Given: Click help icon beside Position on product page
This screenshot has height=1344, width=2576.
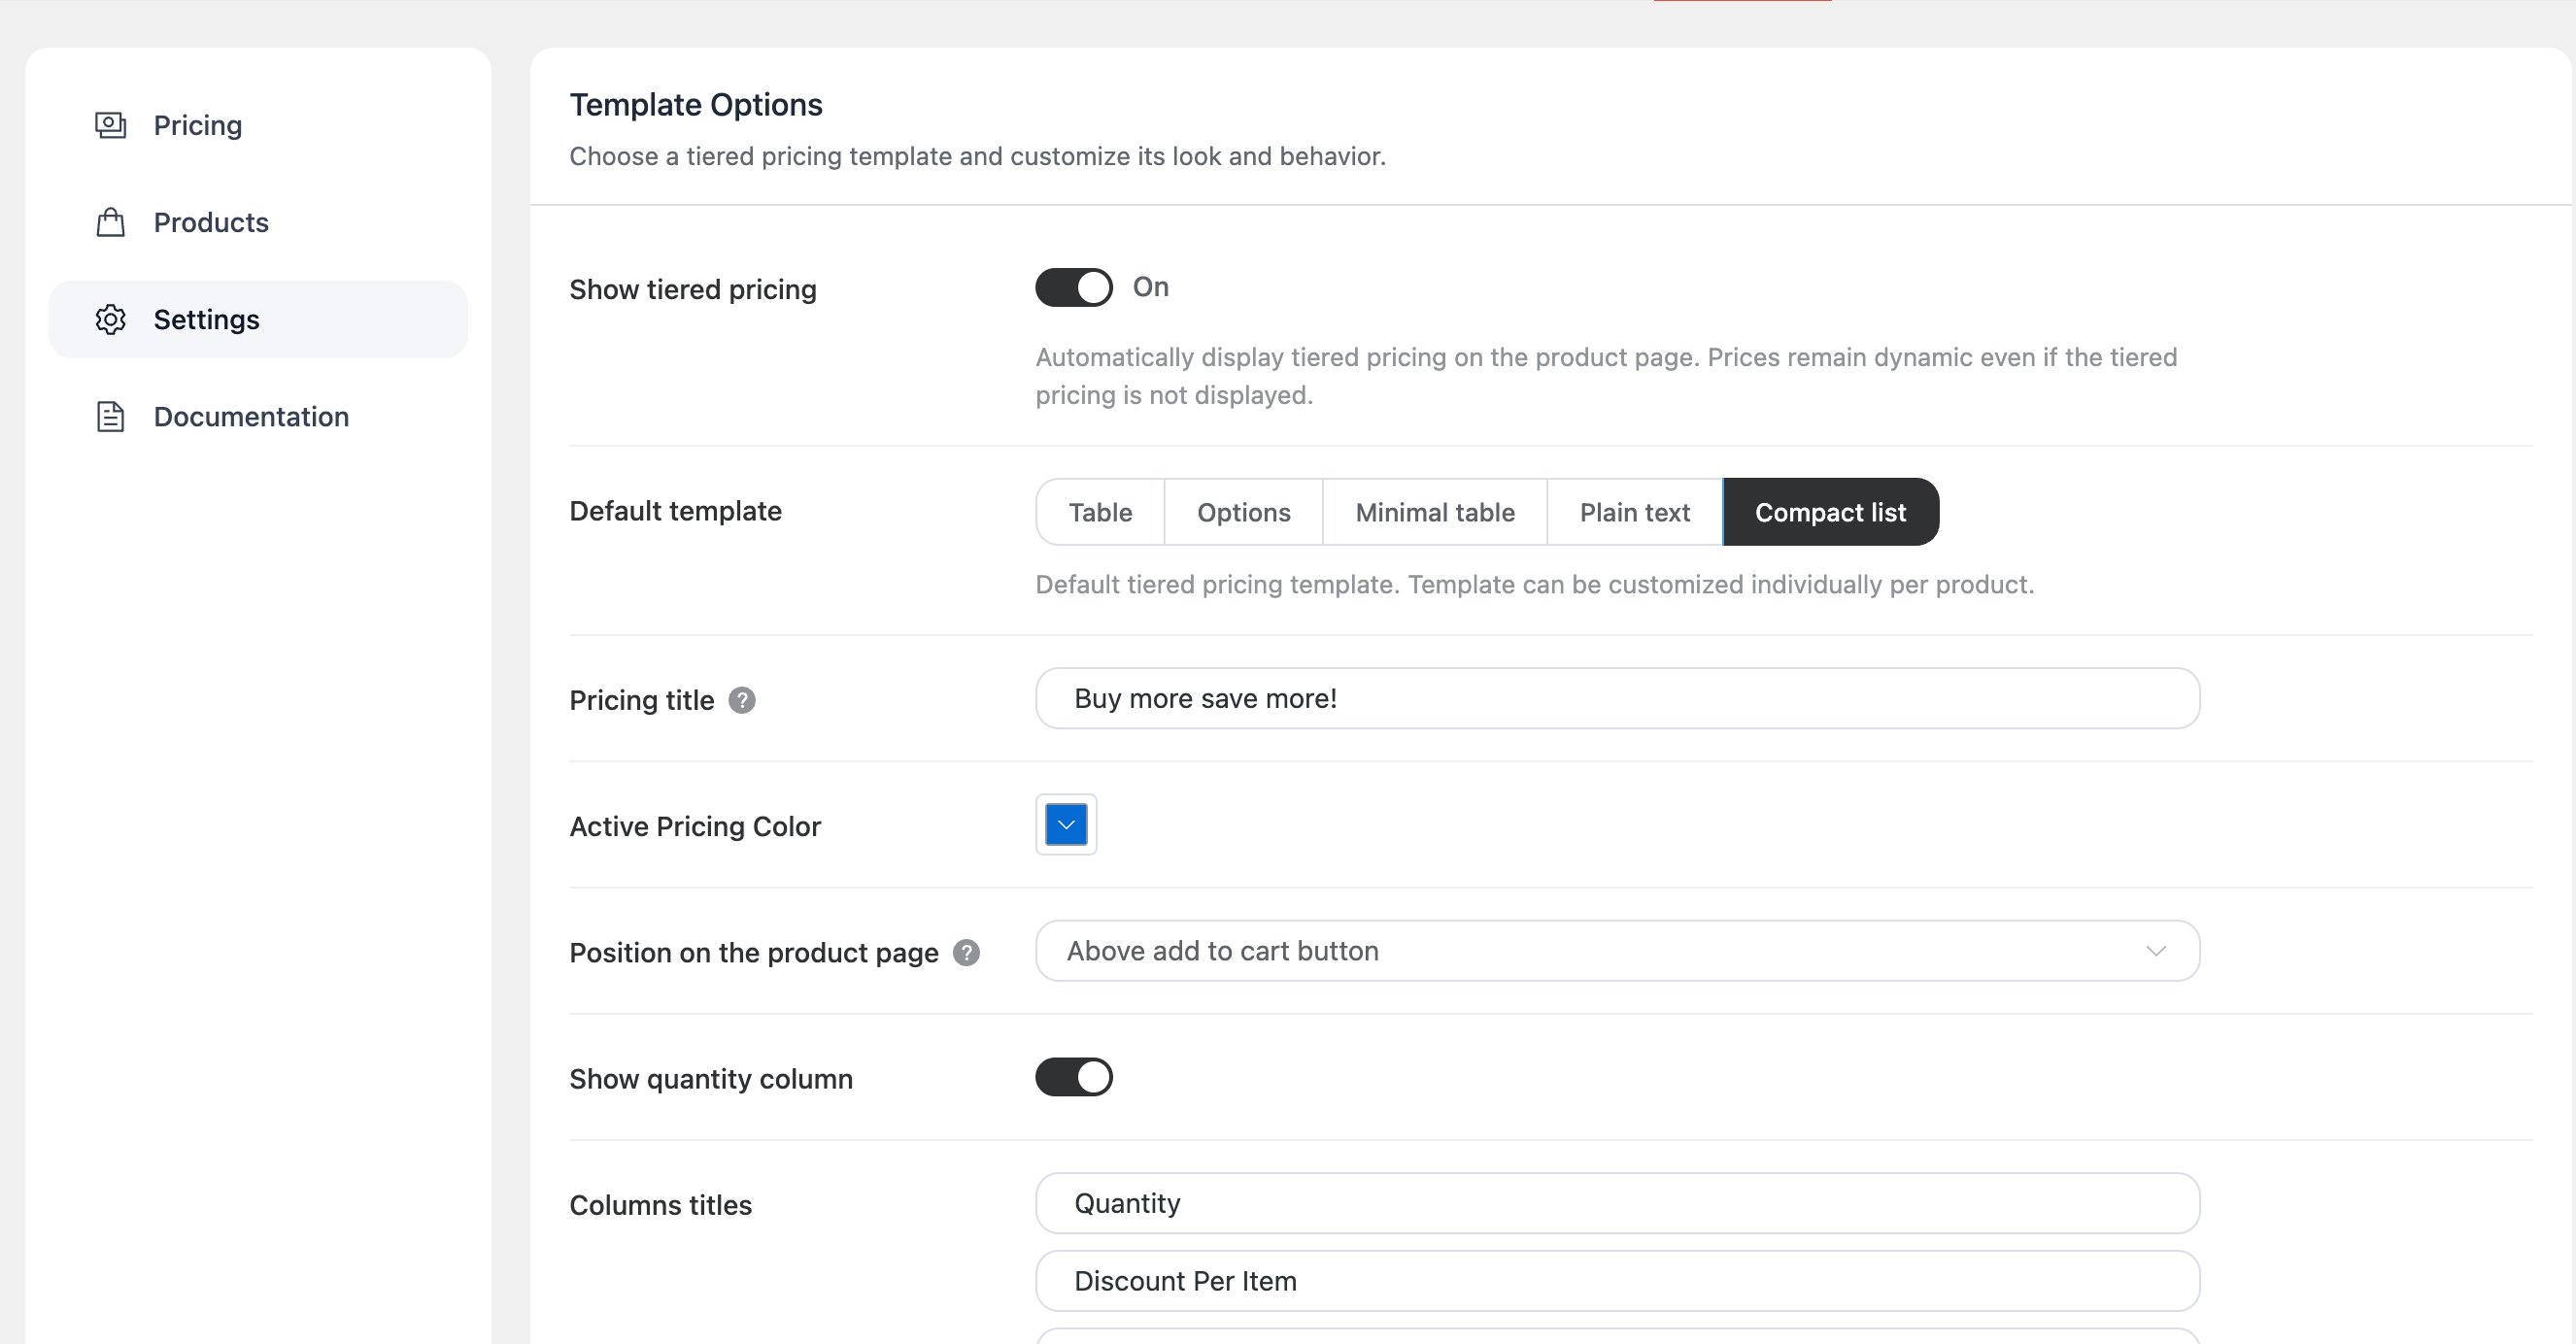Looking at the screenshot, I should pos(966,953).
